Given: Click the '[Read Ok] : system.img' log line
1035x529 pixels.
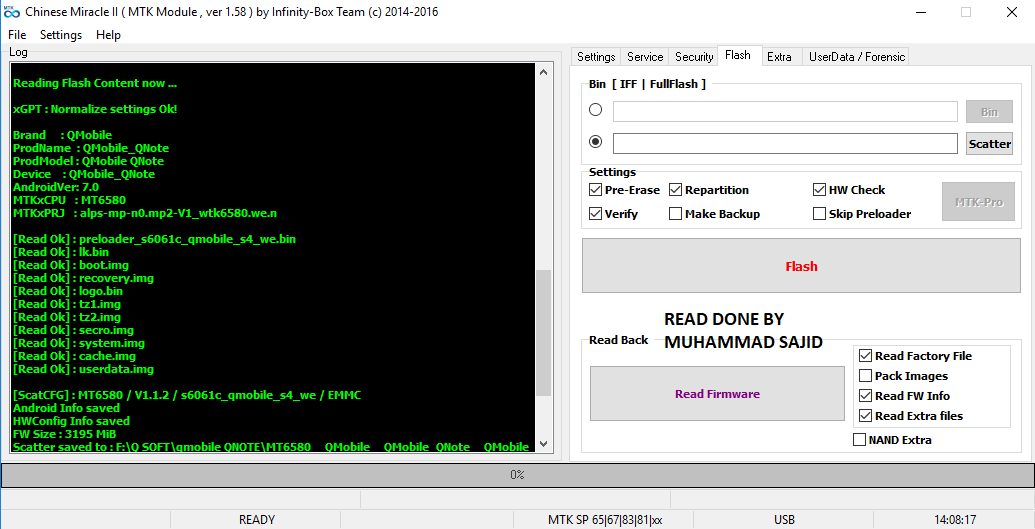Looking at the screenshot, I should coord(79,343).
